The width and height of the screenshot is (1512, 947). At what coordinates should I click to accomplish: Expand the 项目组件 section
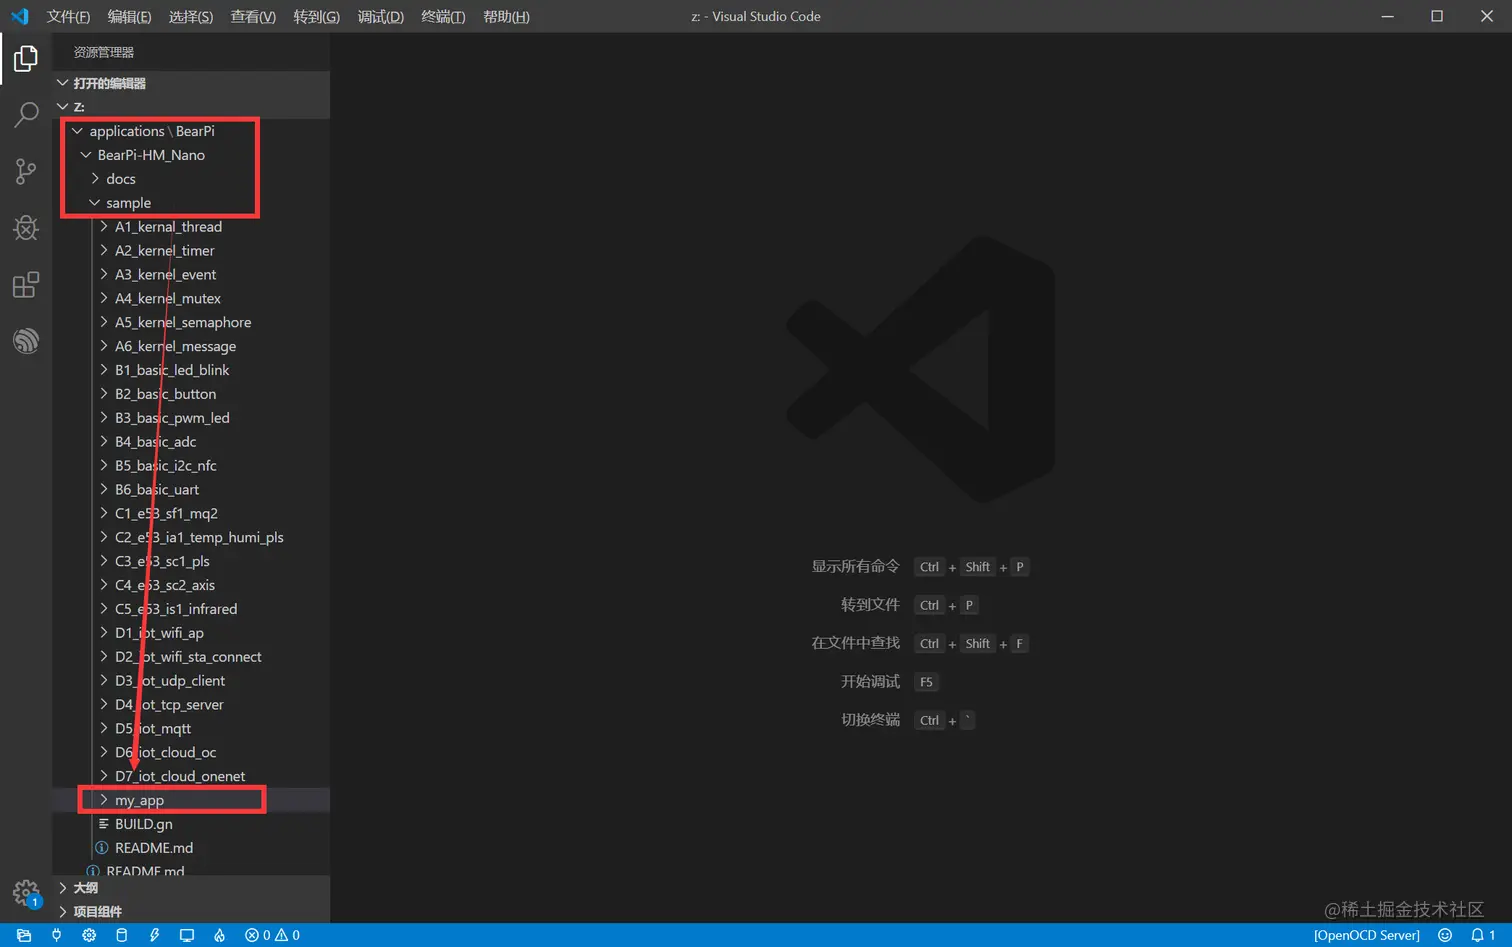coord(191,911)
